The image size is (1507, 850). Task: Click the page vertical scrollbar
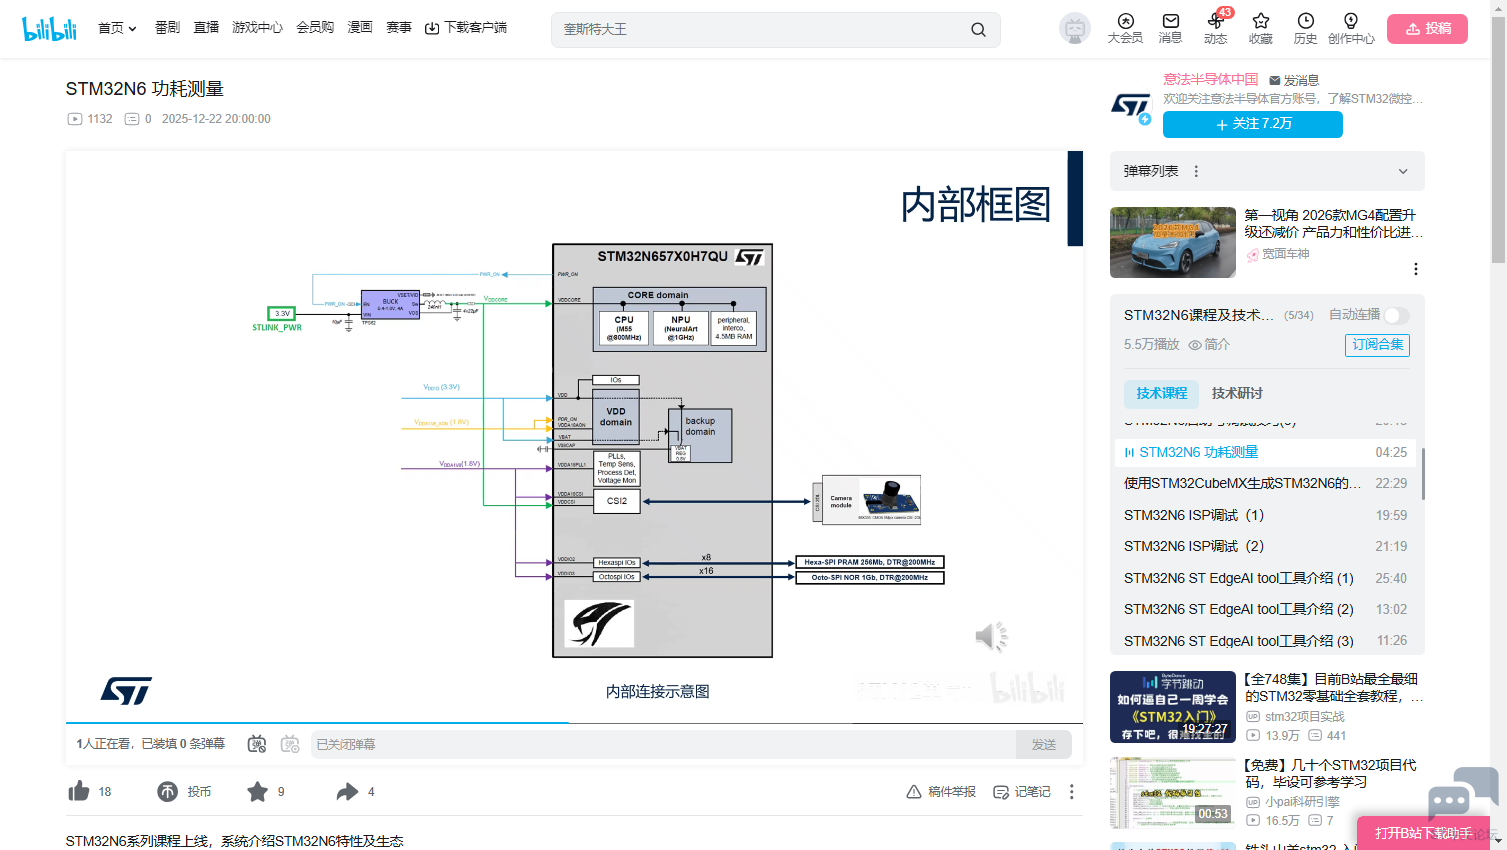(1498, 140)
